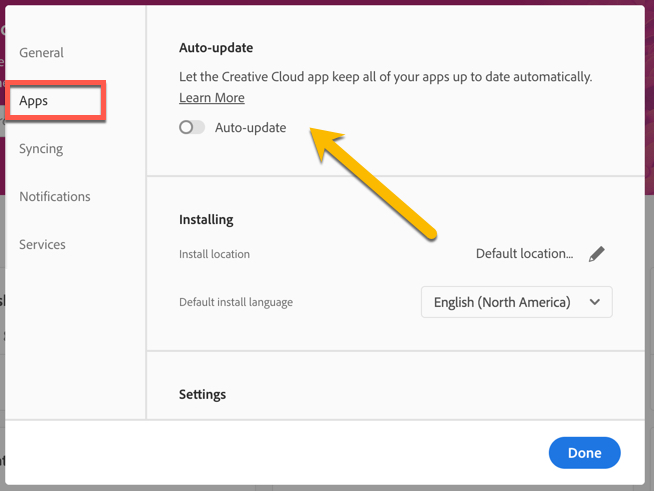654x491 pixels.
Task: Select the Apps tab in sidebar
Action: click(x=34, y=101)
